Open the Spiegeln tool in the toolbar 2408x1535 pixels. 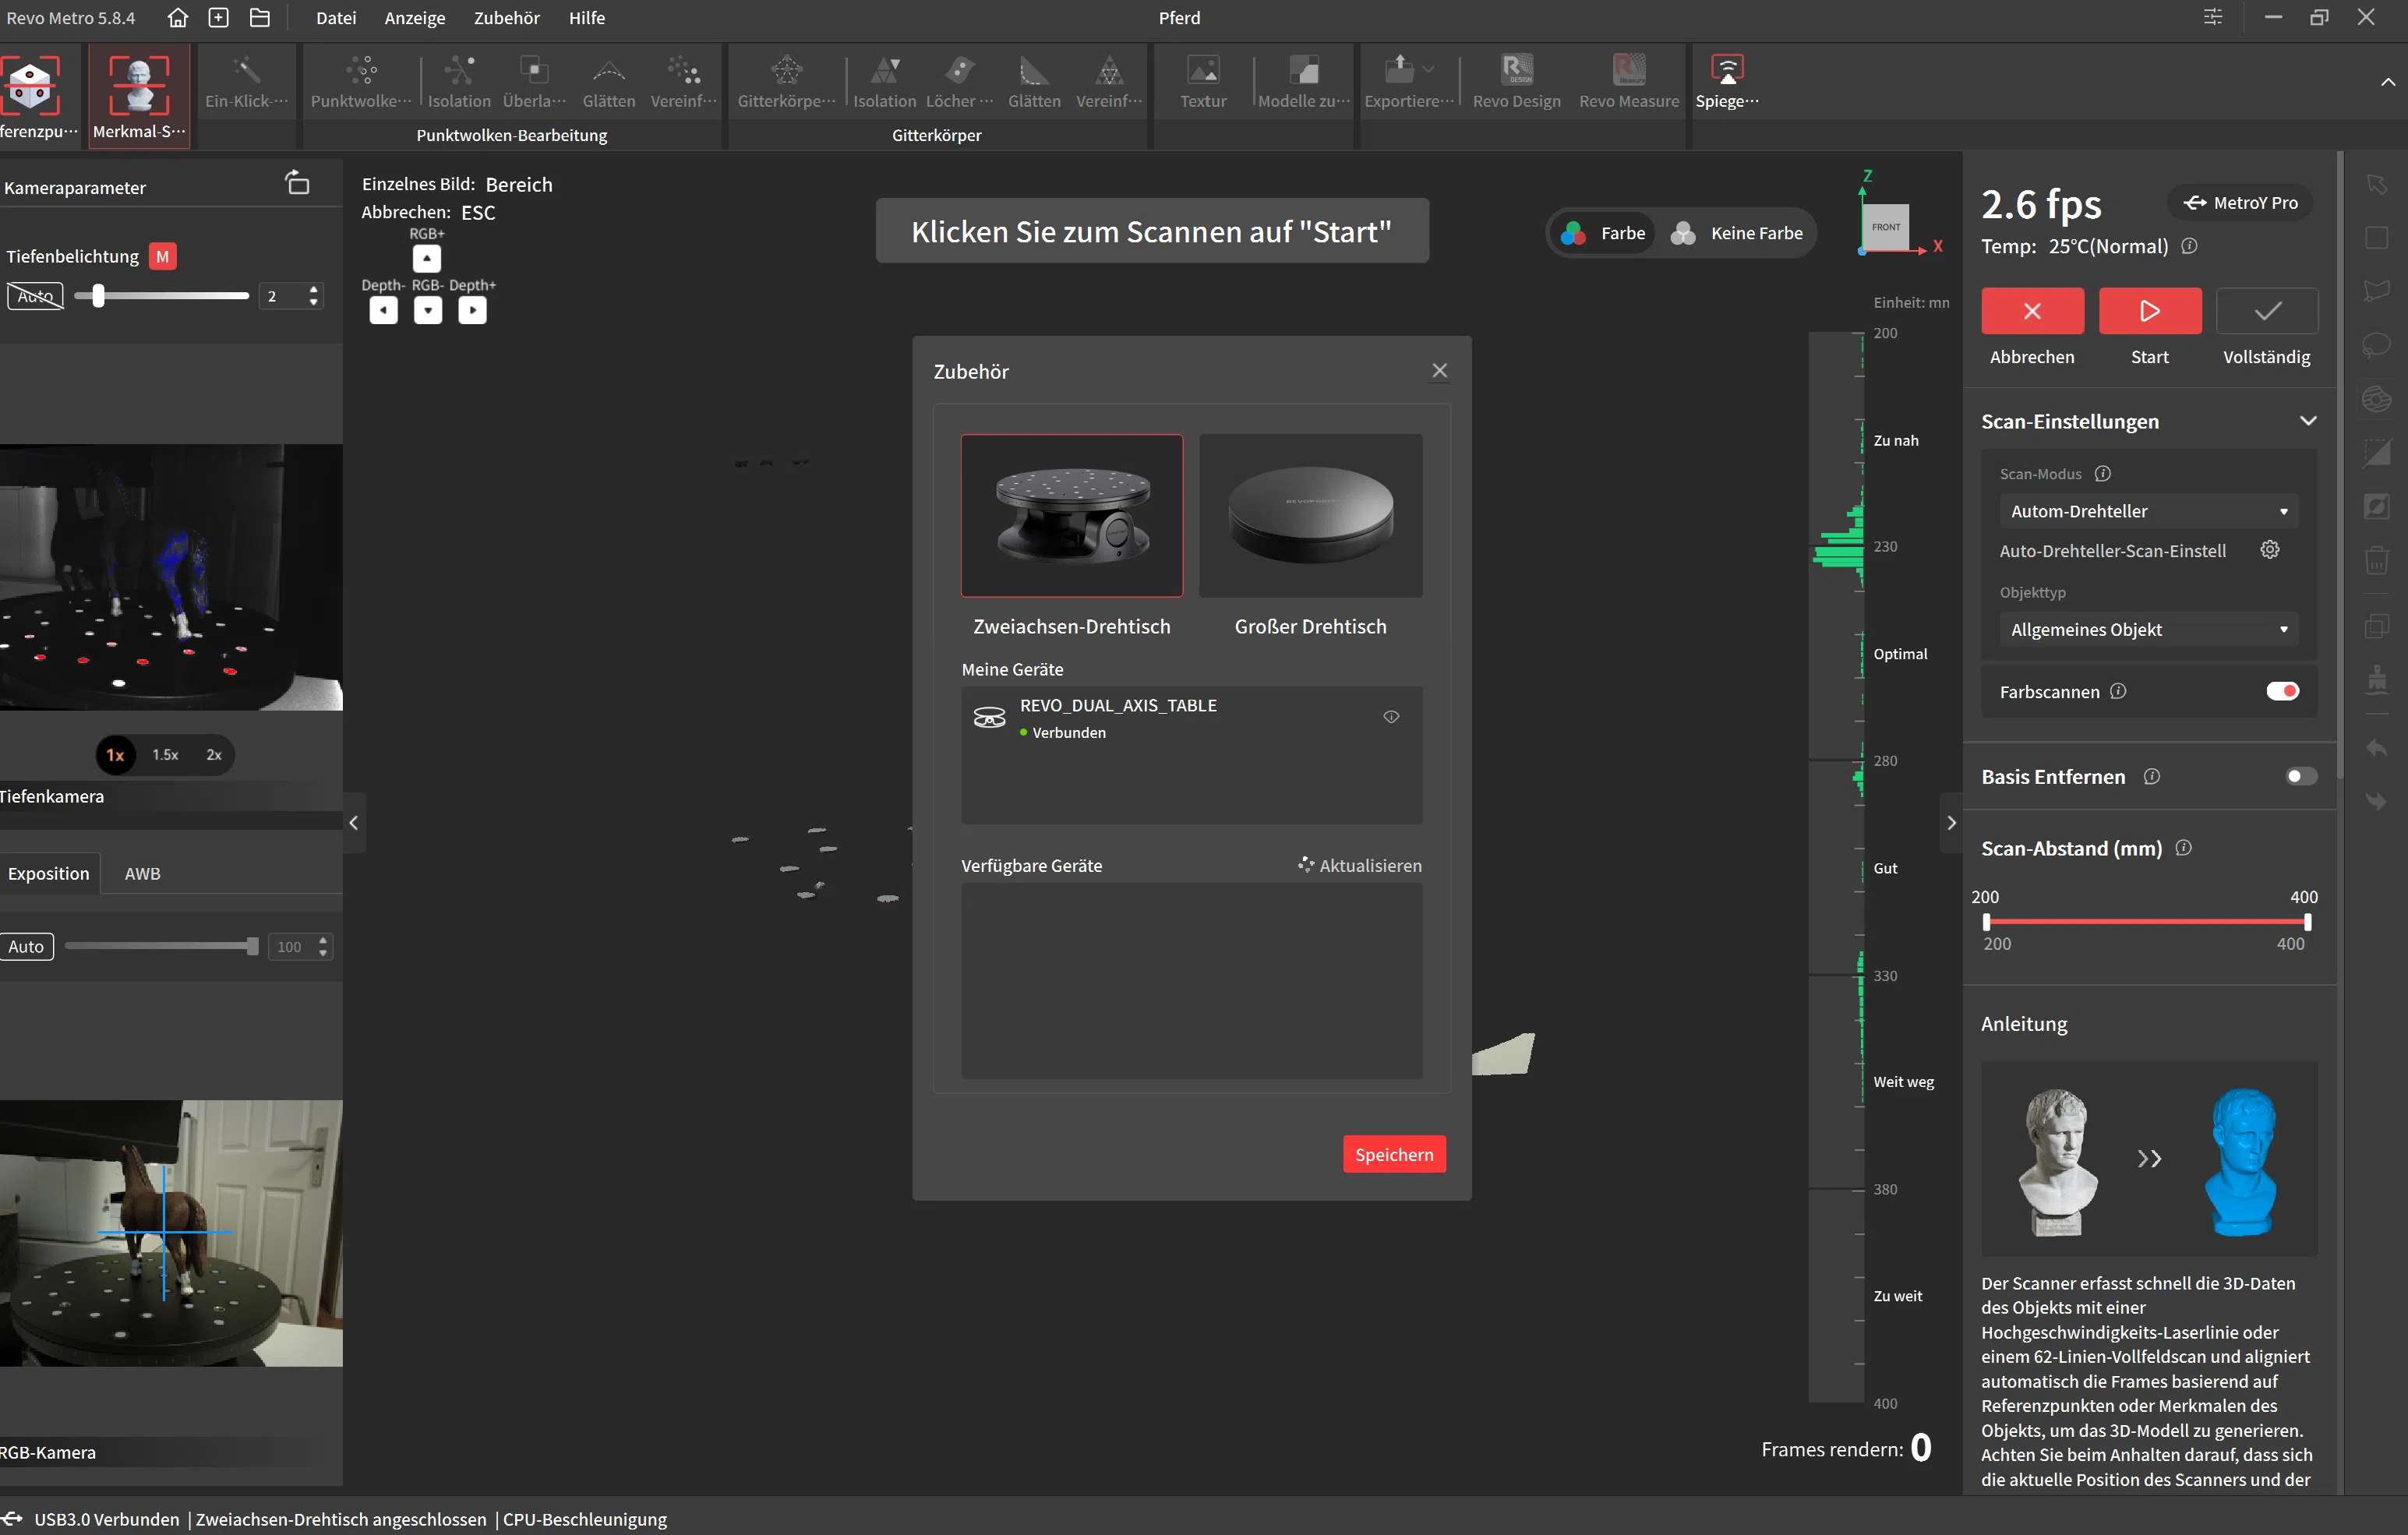(1726, 70)
